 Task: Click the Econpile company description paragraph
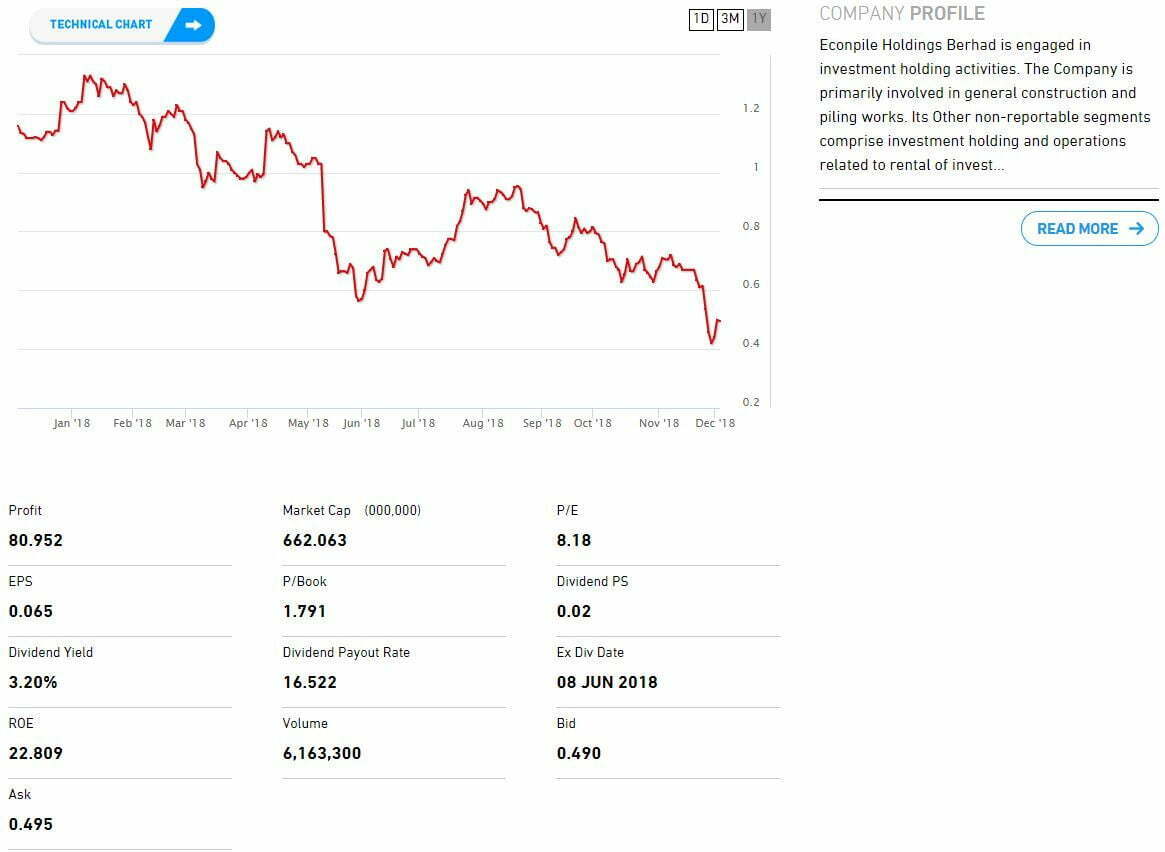point(985,105)
